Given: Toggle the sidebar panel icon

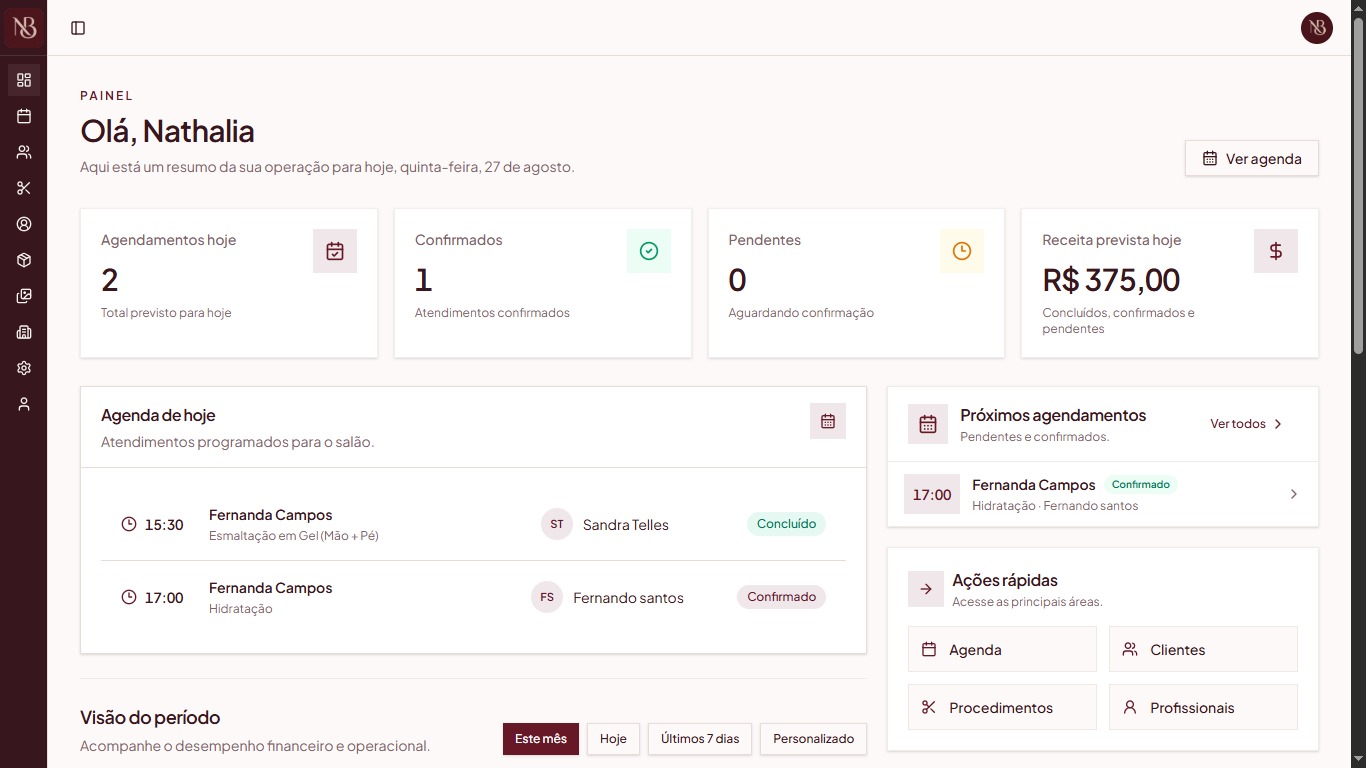Looking at the screenshot, I should point(78,28).
